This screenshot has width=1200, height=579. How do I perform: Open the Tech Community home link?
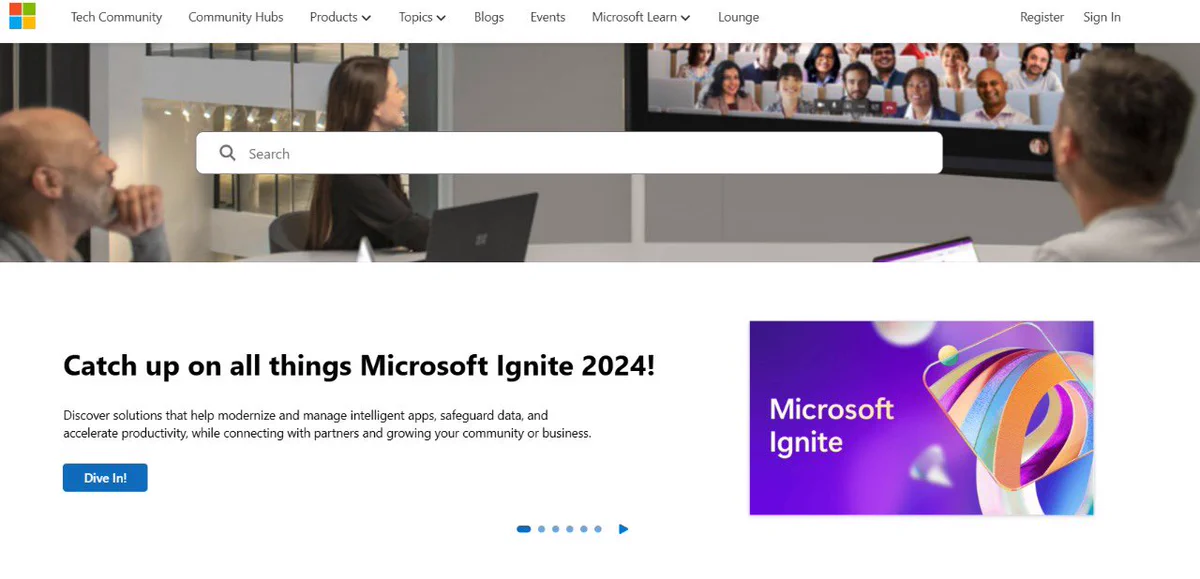116,17
